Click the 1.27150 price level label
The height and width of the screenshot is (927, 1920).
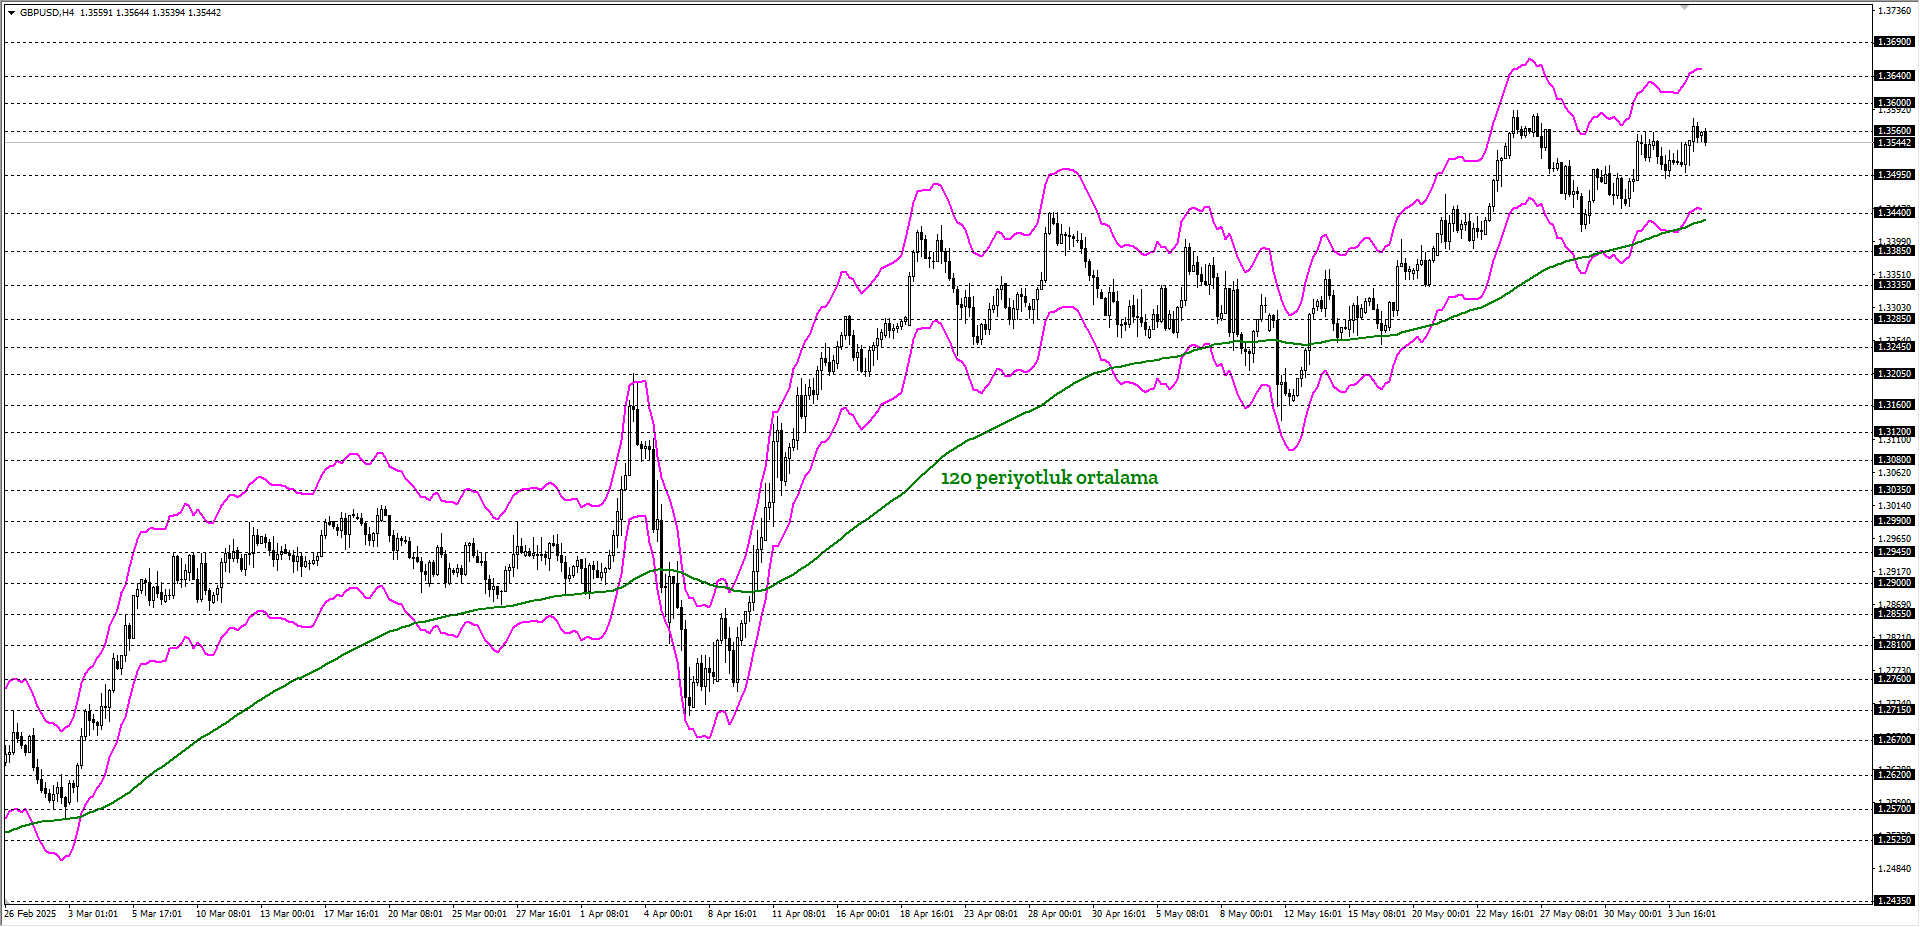pyautogui.click(x=1893, y=710)
